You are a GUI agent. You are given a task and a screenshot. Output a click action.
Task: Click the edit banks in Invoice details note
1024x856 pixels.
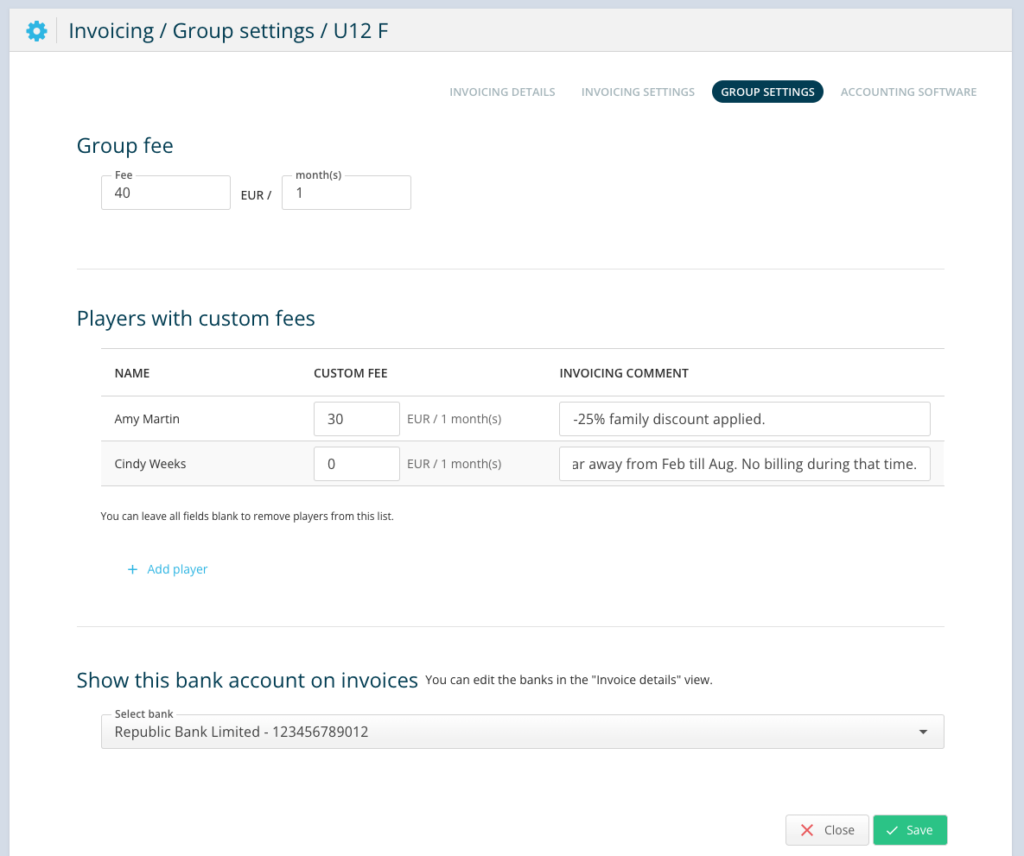[569, 680]
